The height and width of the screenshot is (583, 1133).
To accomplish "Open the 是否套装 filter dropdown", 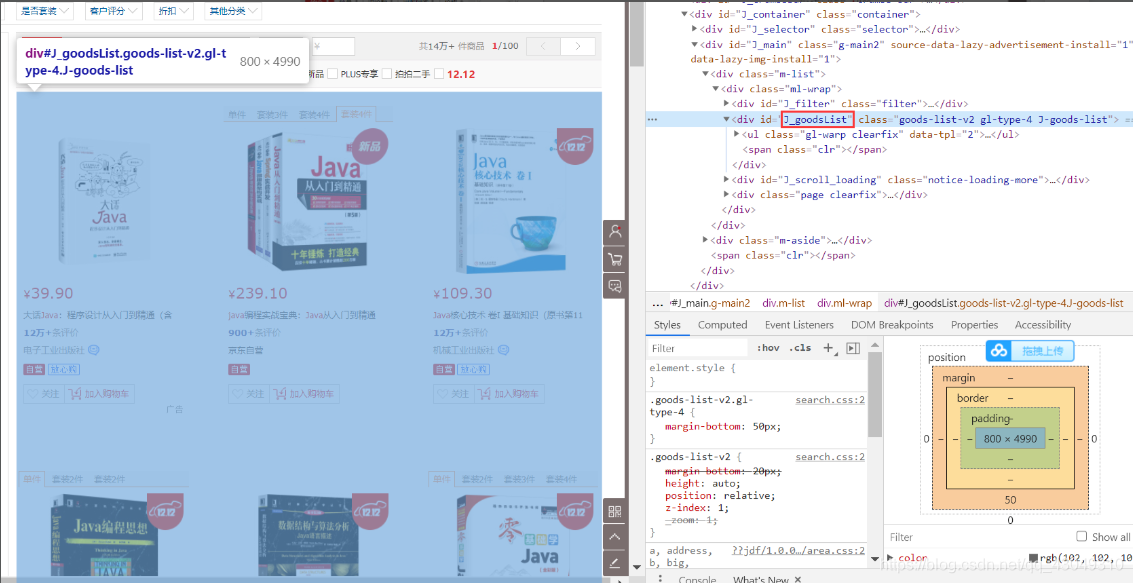I will pos(44,11).
